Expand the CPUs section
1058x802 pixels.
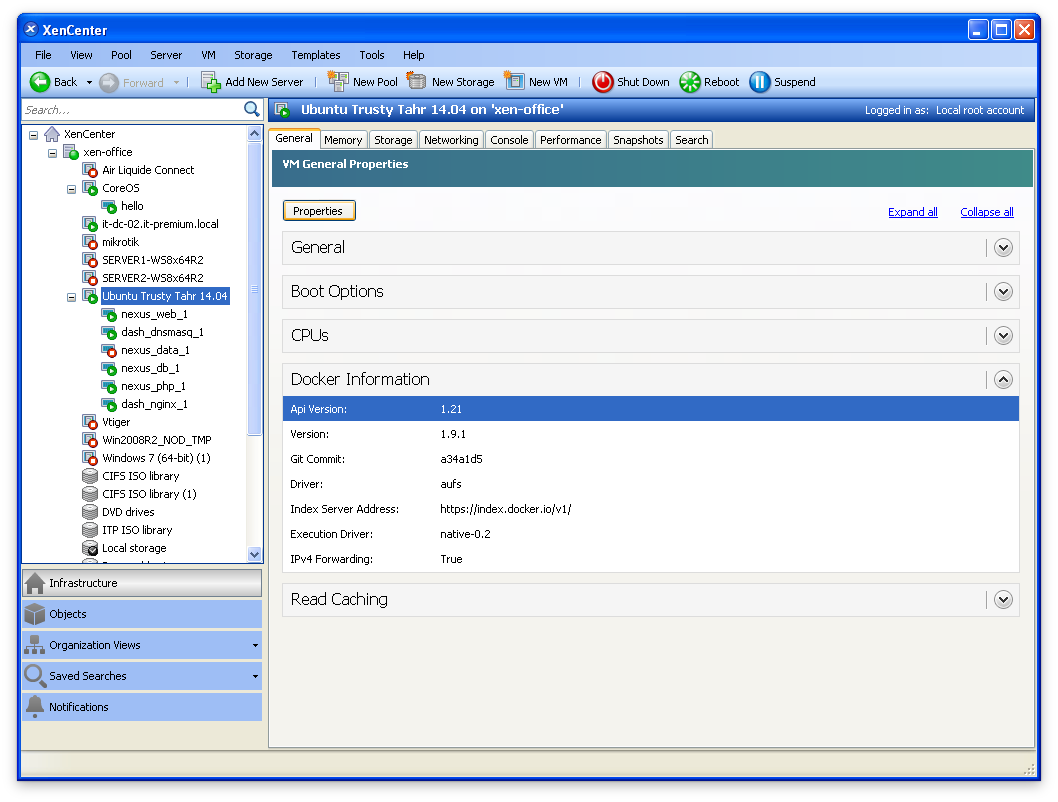pos(1003,335)
